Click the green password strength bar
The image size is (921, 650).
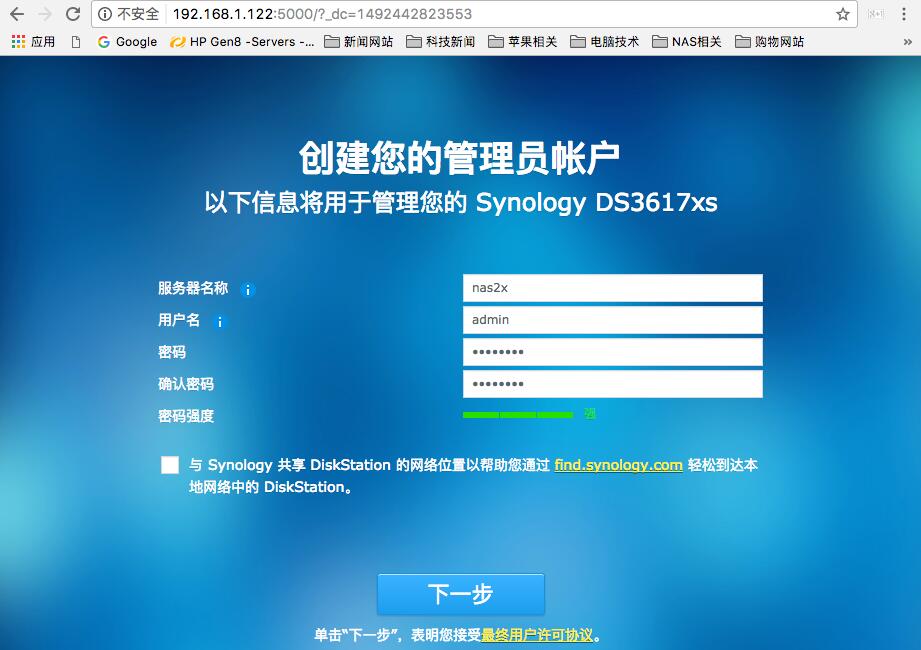pyautogui.click(x=515, y=415)
